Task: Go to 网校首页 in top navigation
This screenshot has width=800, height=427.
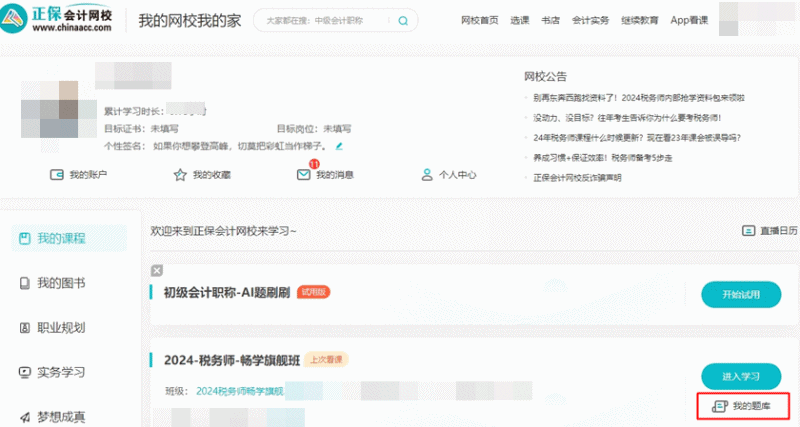Action: [x=480, y=21]
